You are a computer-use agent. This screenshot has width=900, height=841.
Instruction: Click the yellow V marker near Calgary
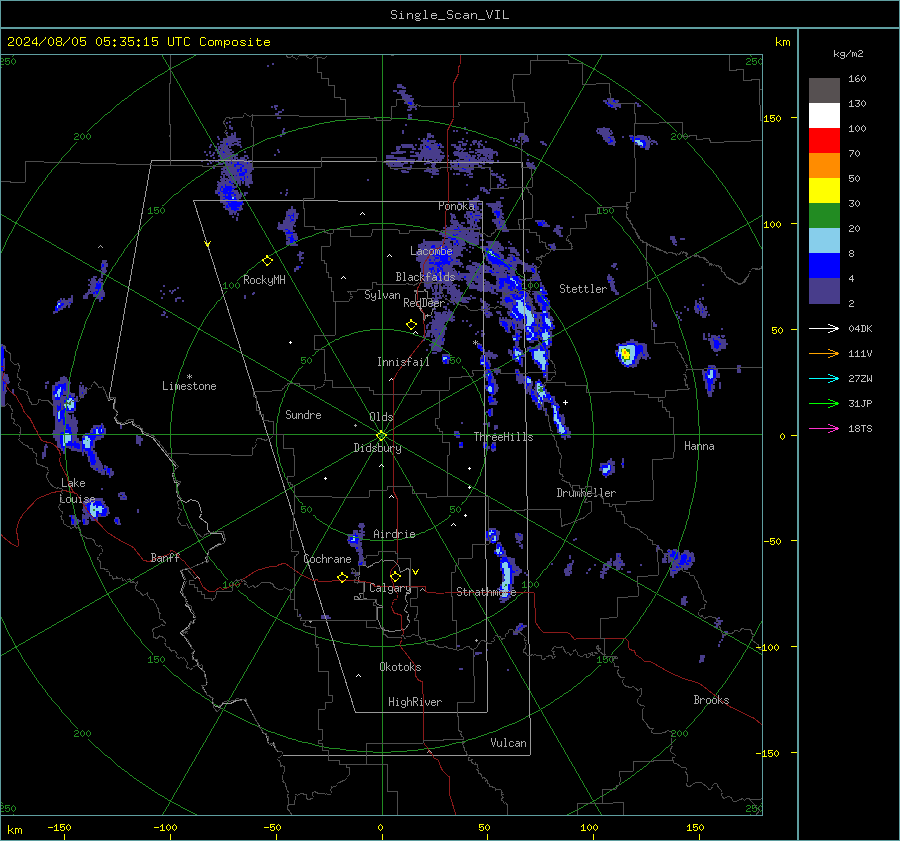point(415,572)
